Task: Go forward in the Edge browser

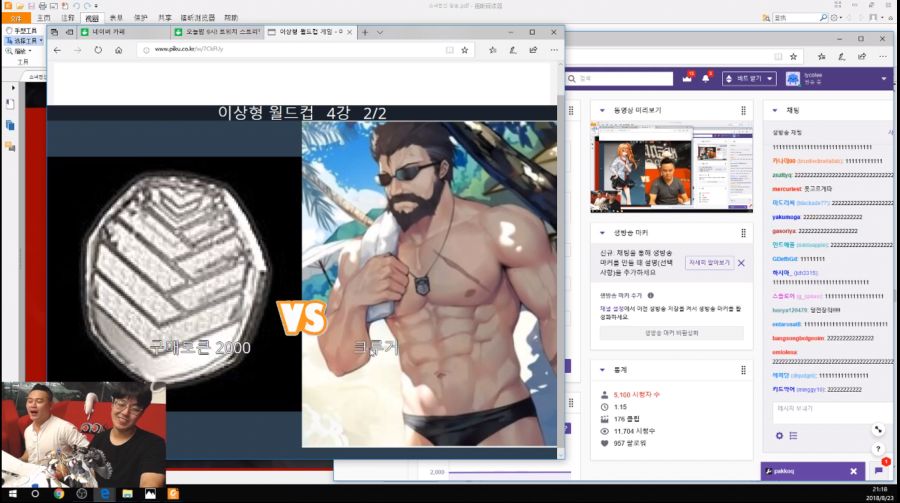Action: (x=77, y=51)
